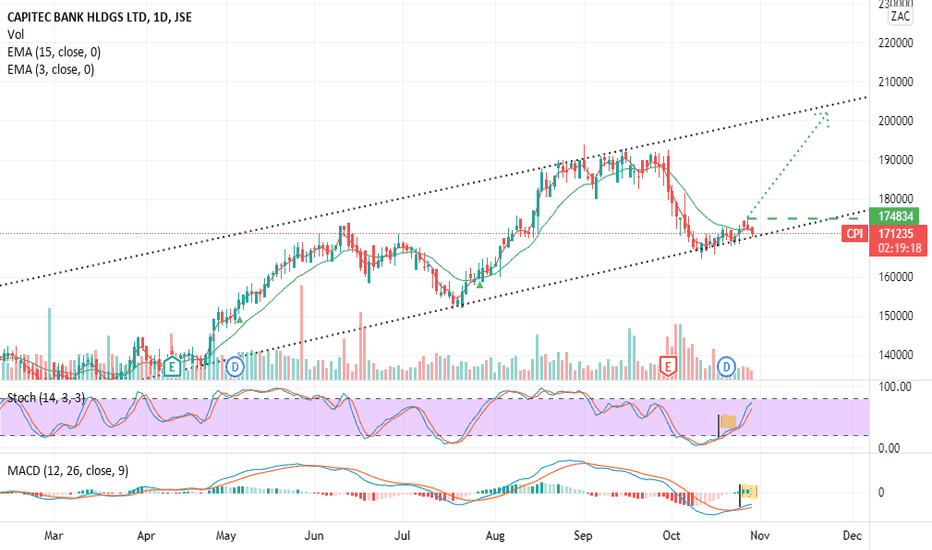The image size is (932, 550).
Task: Click the 200000 price axis value
Action: pos(896,121)
